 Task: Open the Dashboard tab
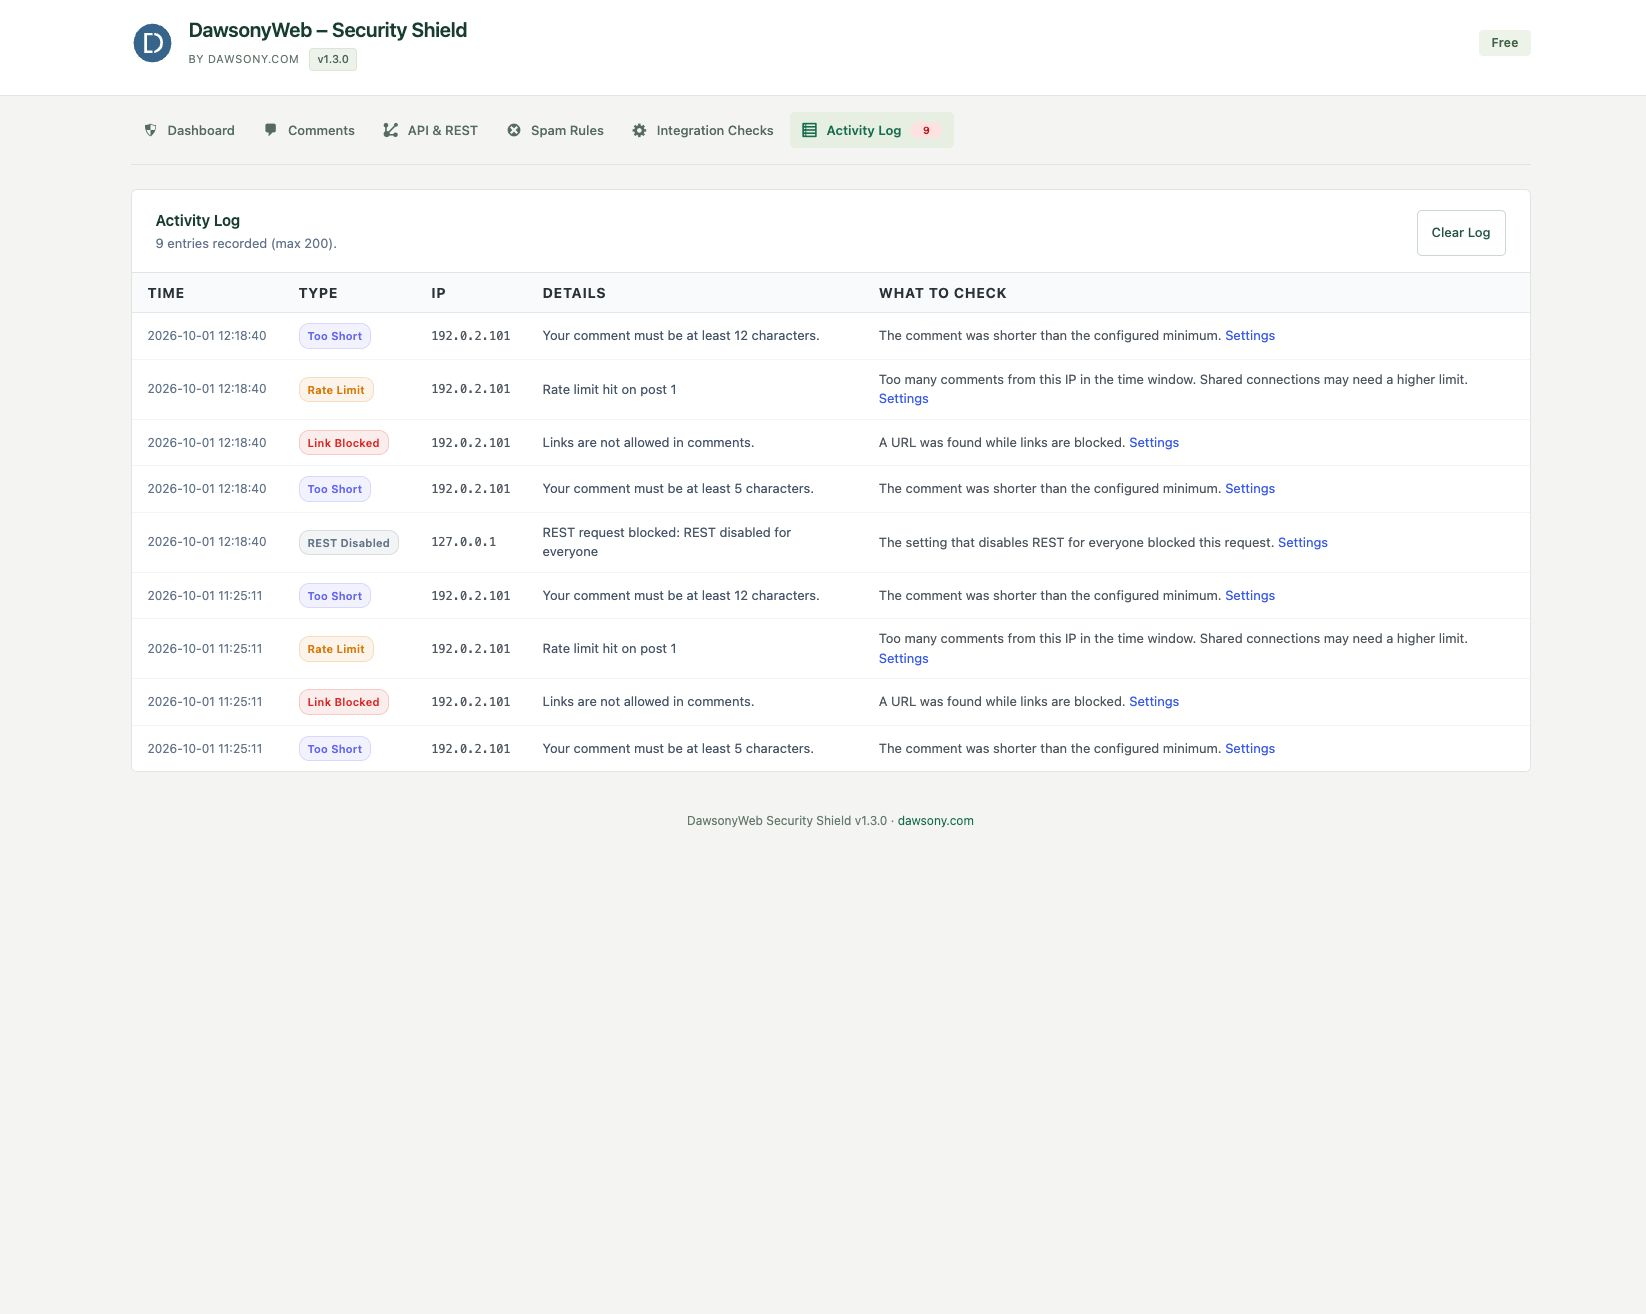click(x=190, y=130)
